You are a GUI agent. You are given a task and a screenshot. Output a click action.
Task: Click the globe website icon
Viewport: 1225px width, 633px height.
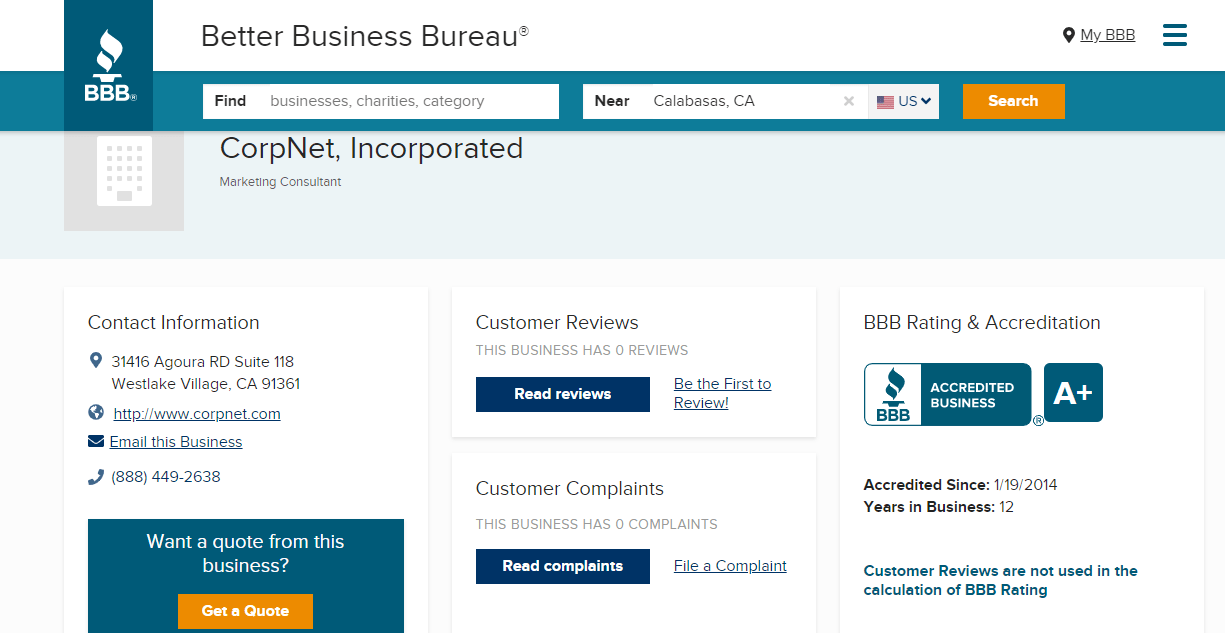(x=96, y=412)
